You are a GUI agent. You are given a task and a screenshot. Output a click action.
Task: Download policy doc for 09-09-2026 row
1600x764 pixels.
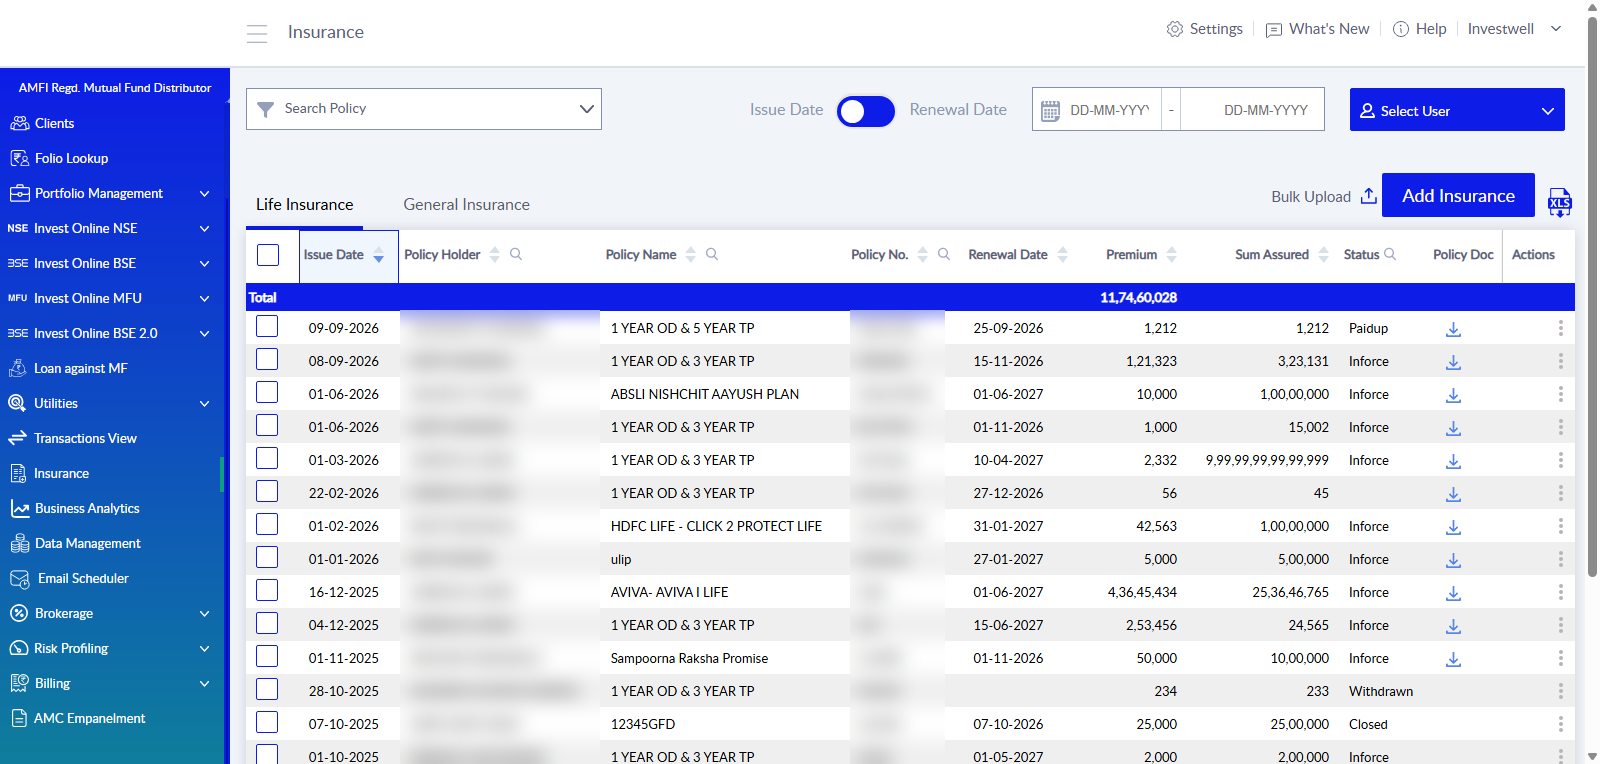(1453, 329)
